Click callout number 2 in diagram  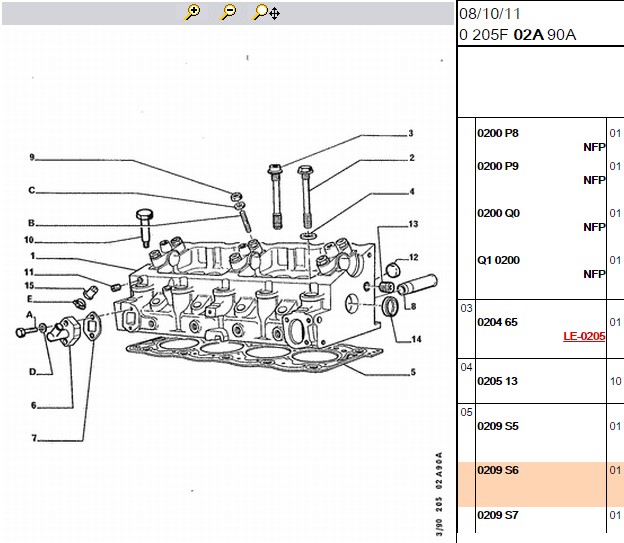coord(412,158)
